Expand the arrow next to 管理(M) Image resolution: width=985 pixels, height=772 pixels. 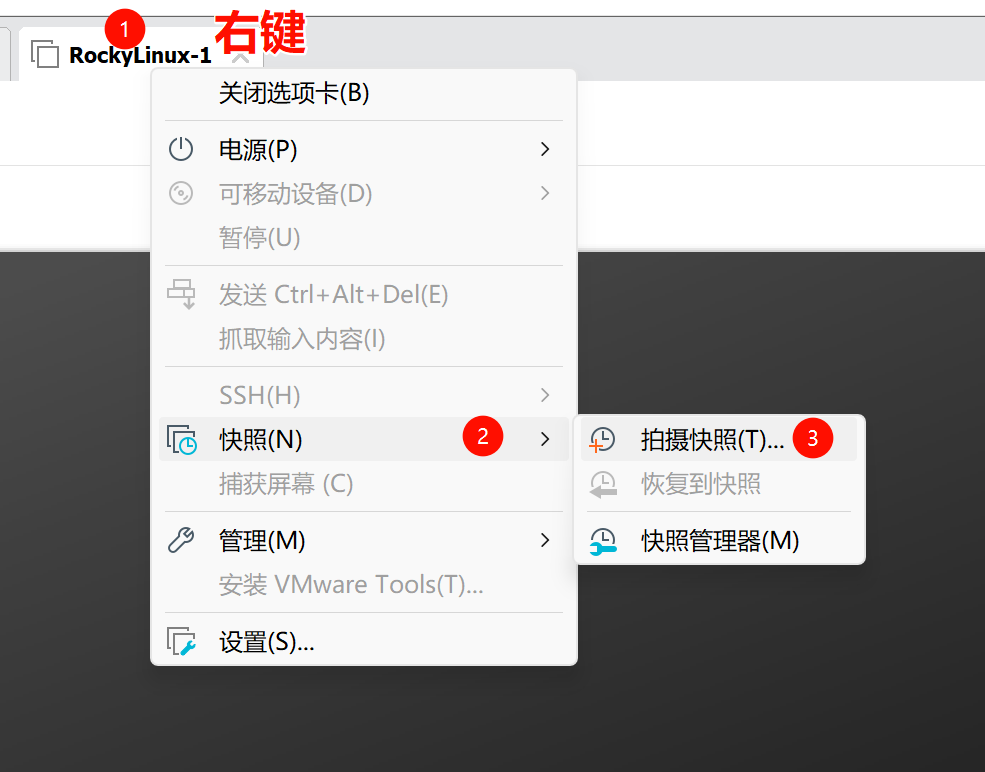pos(545,540)
